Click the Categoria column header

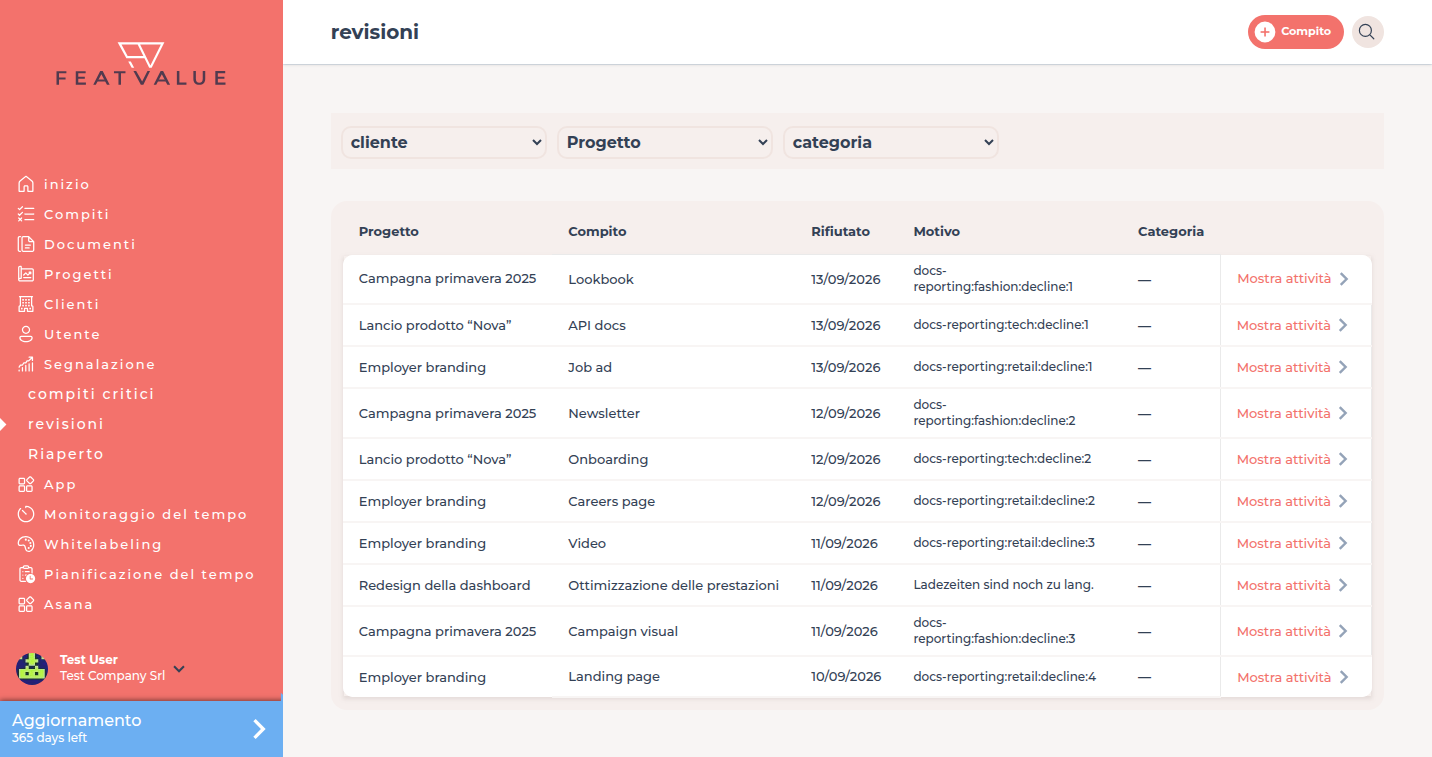tap(1171, 231)
